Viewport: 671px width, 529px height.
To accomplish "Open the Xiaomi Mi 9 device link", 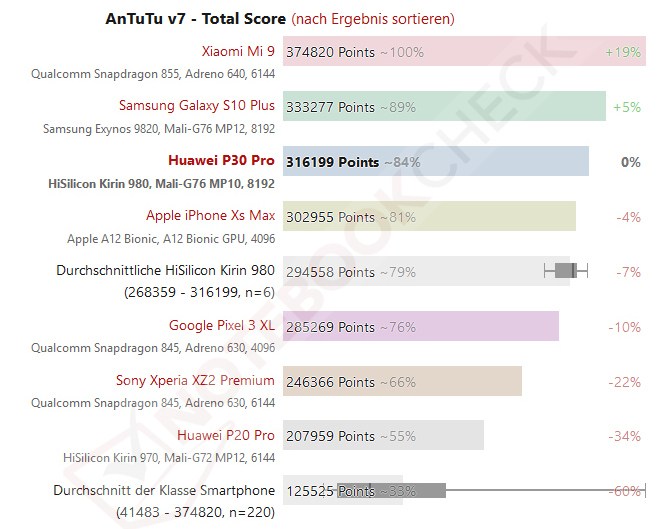I will tap(238, 51).
